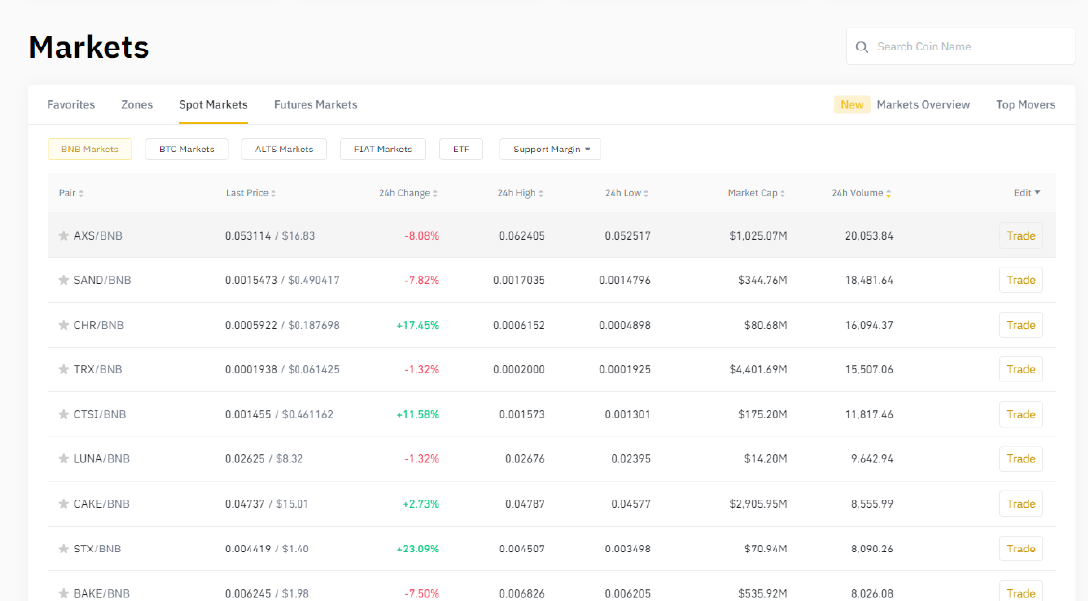This screenshot has width=1088, height=601.
Task: Open Support Margin dropdown
Action: click(550, 149)
